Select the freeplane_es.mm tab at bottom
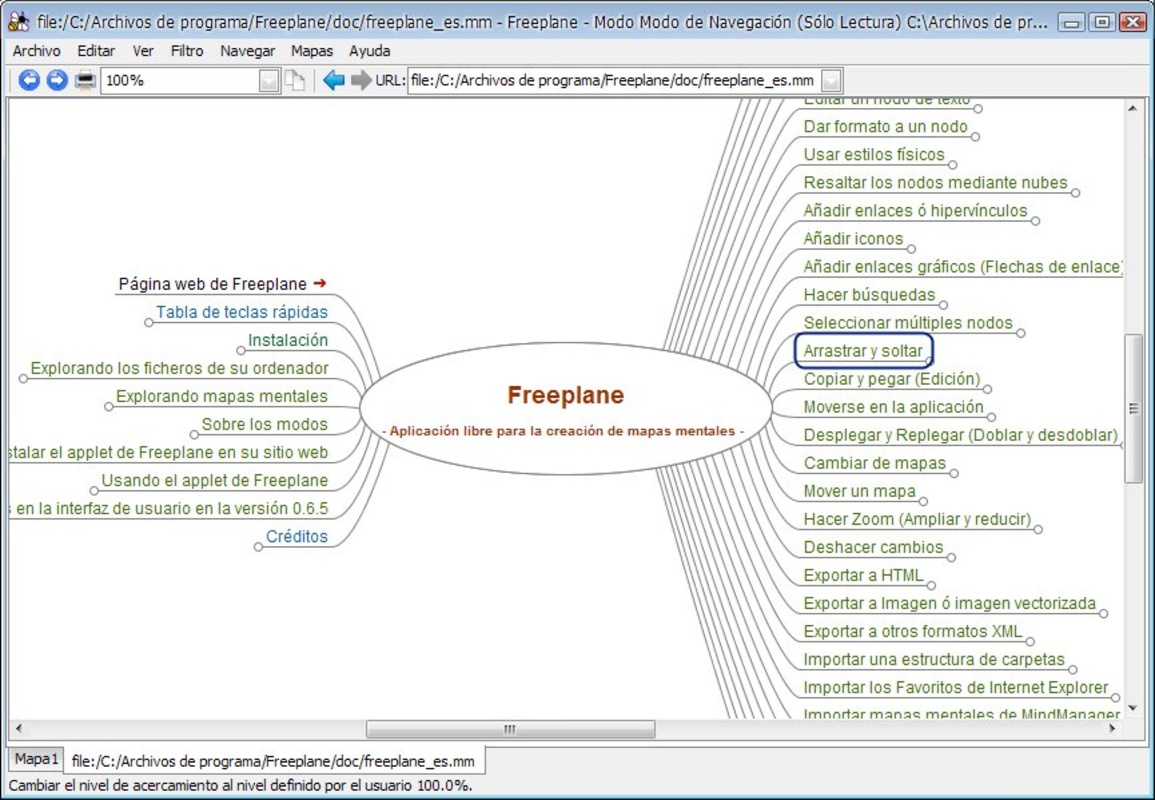This screenshot has height=800, width=1155. point(274,761)
